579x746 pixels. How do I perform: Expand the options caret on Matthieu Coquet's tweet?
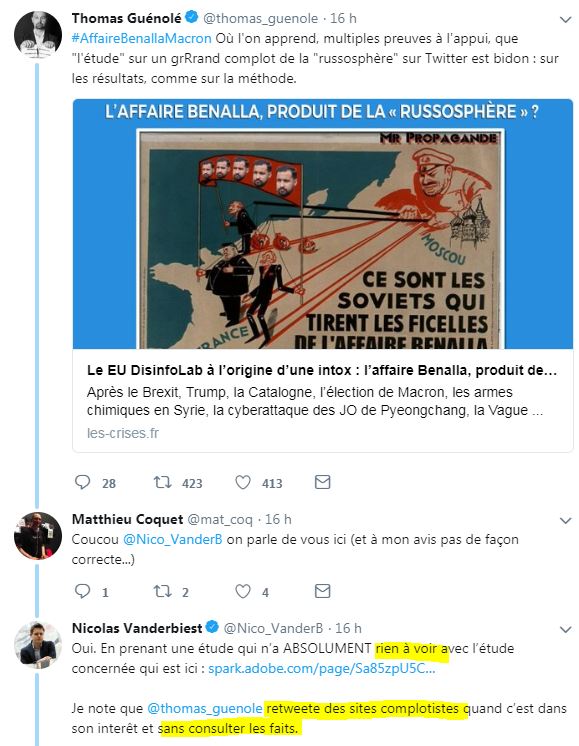click(x=565, y=520)
